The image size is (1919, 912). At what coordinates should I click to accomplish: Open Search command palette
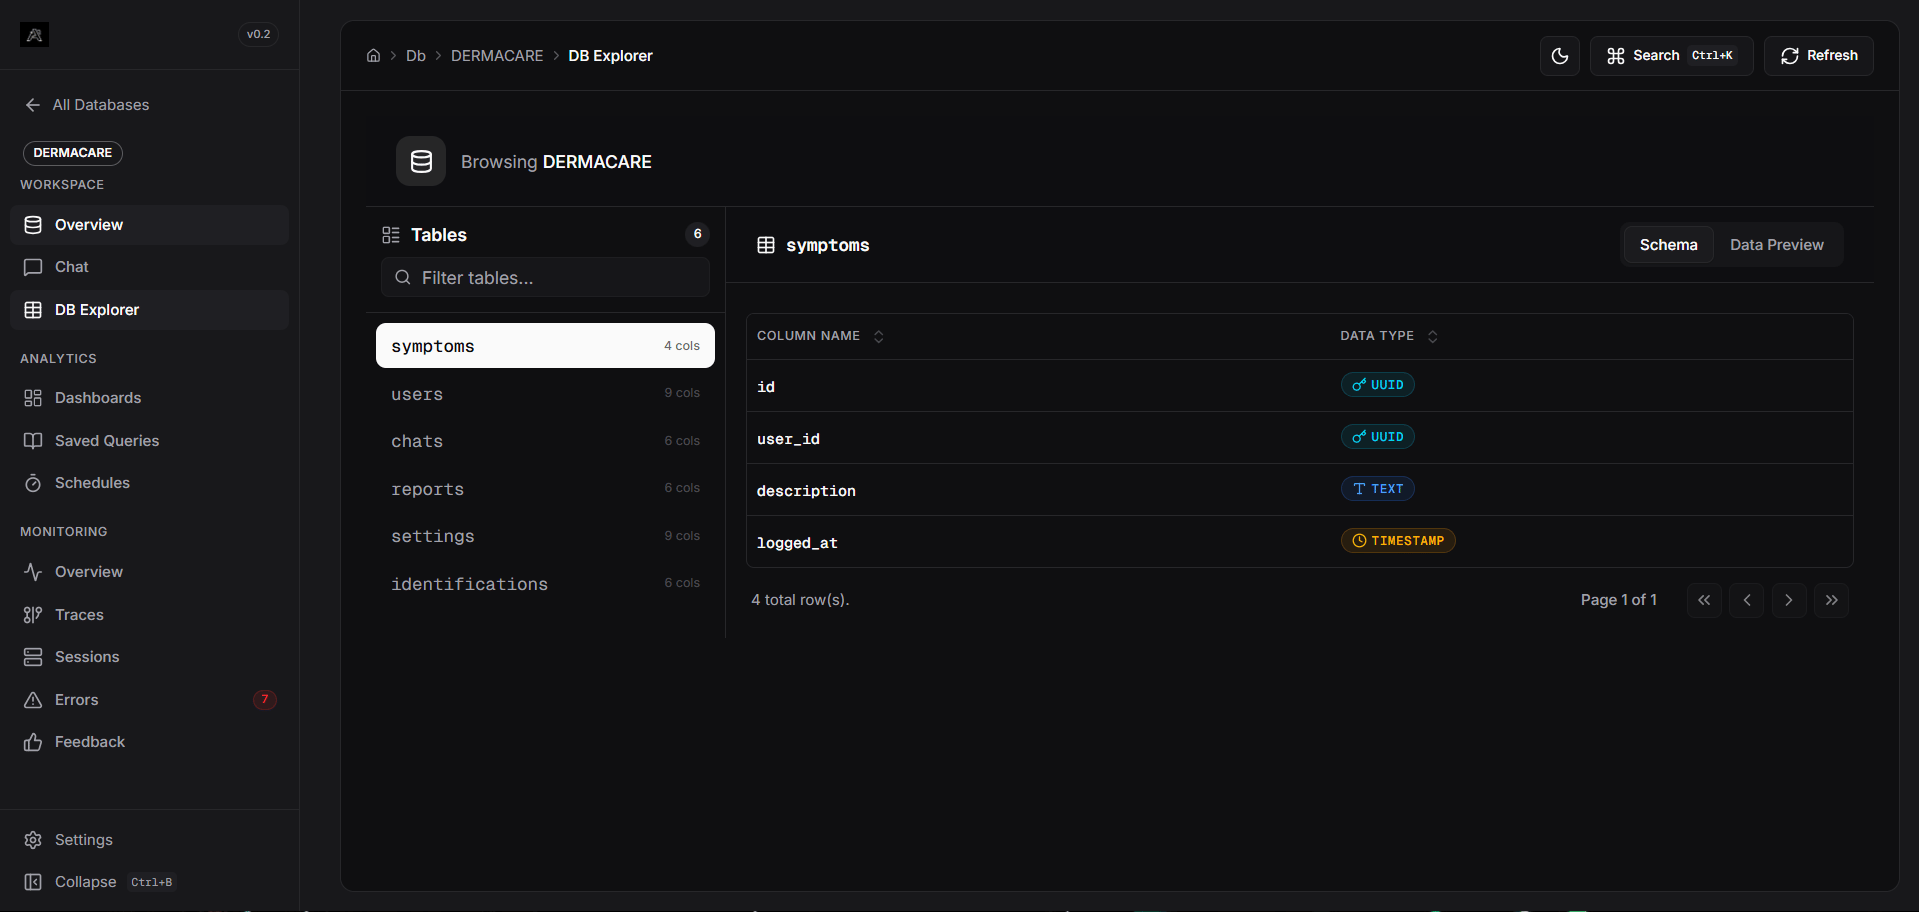[1671, 56]
